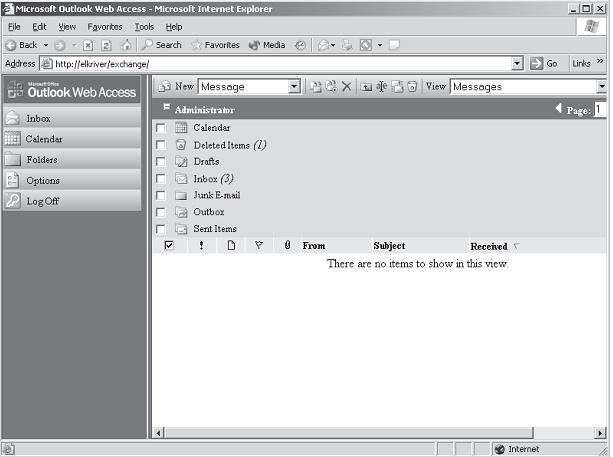Click the Calendar folder icon in list
The height and width of the screenshot is (457, 613).
(181, 127)
